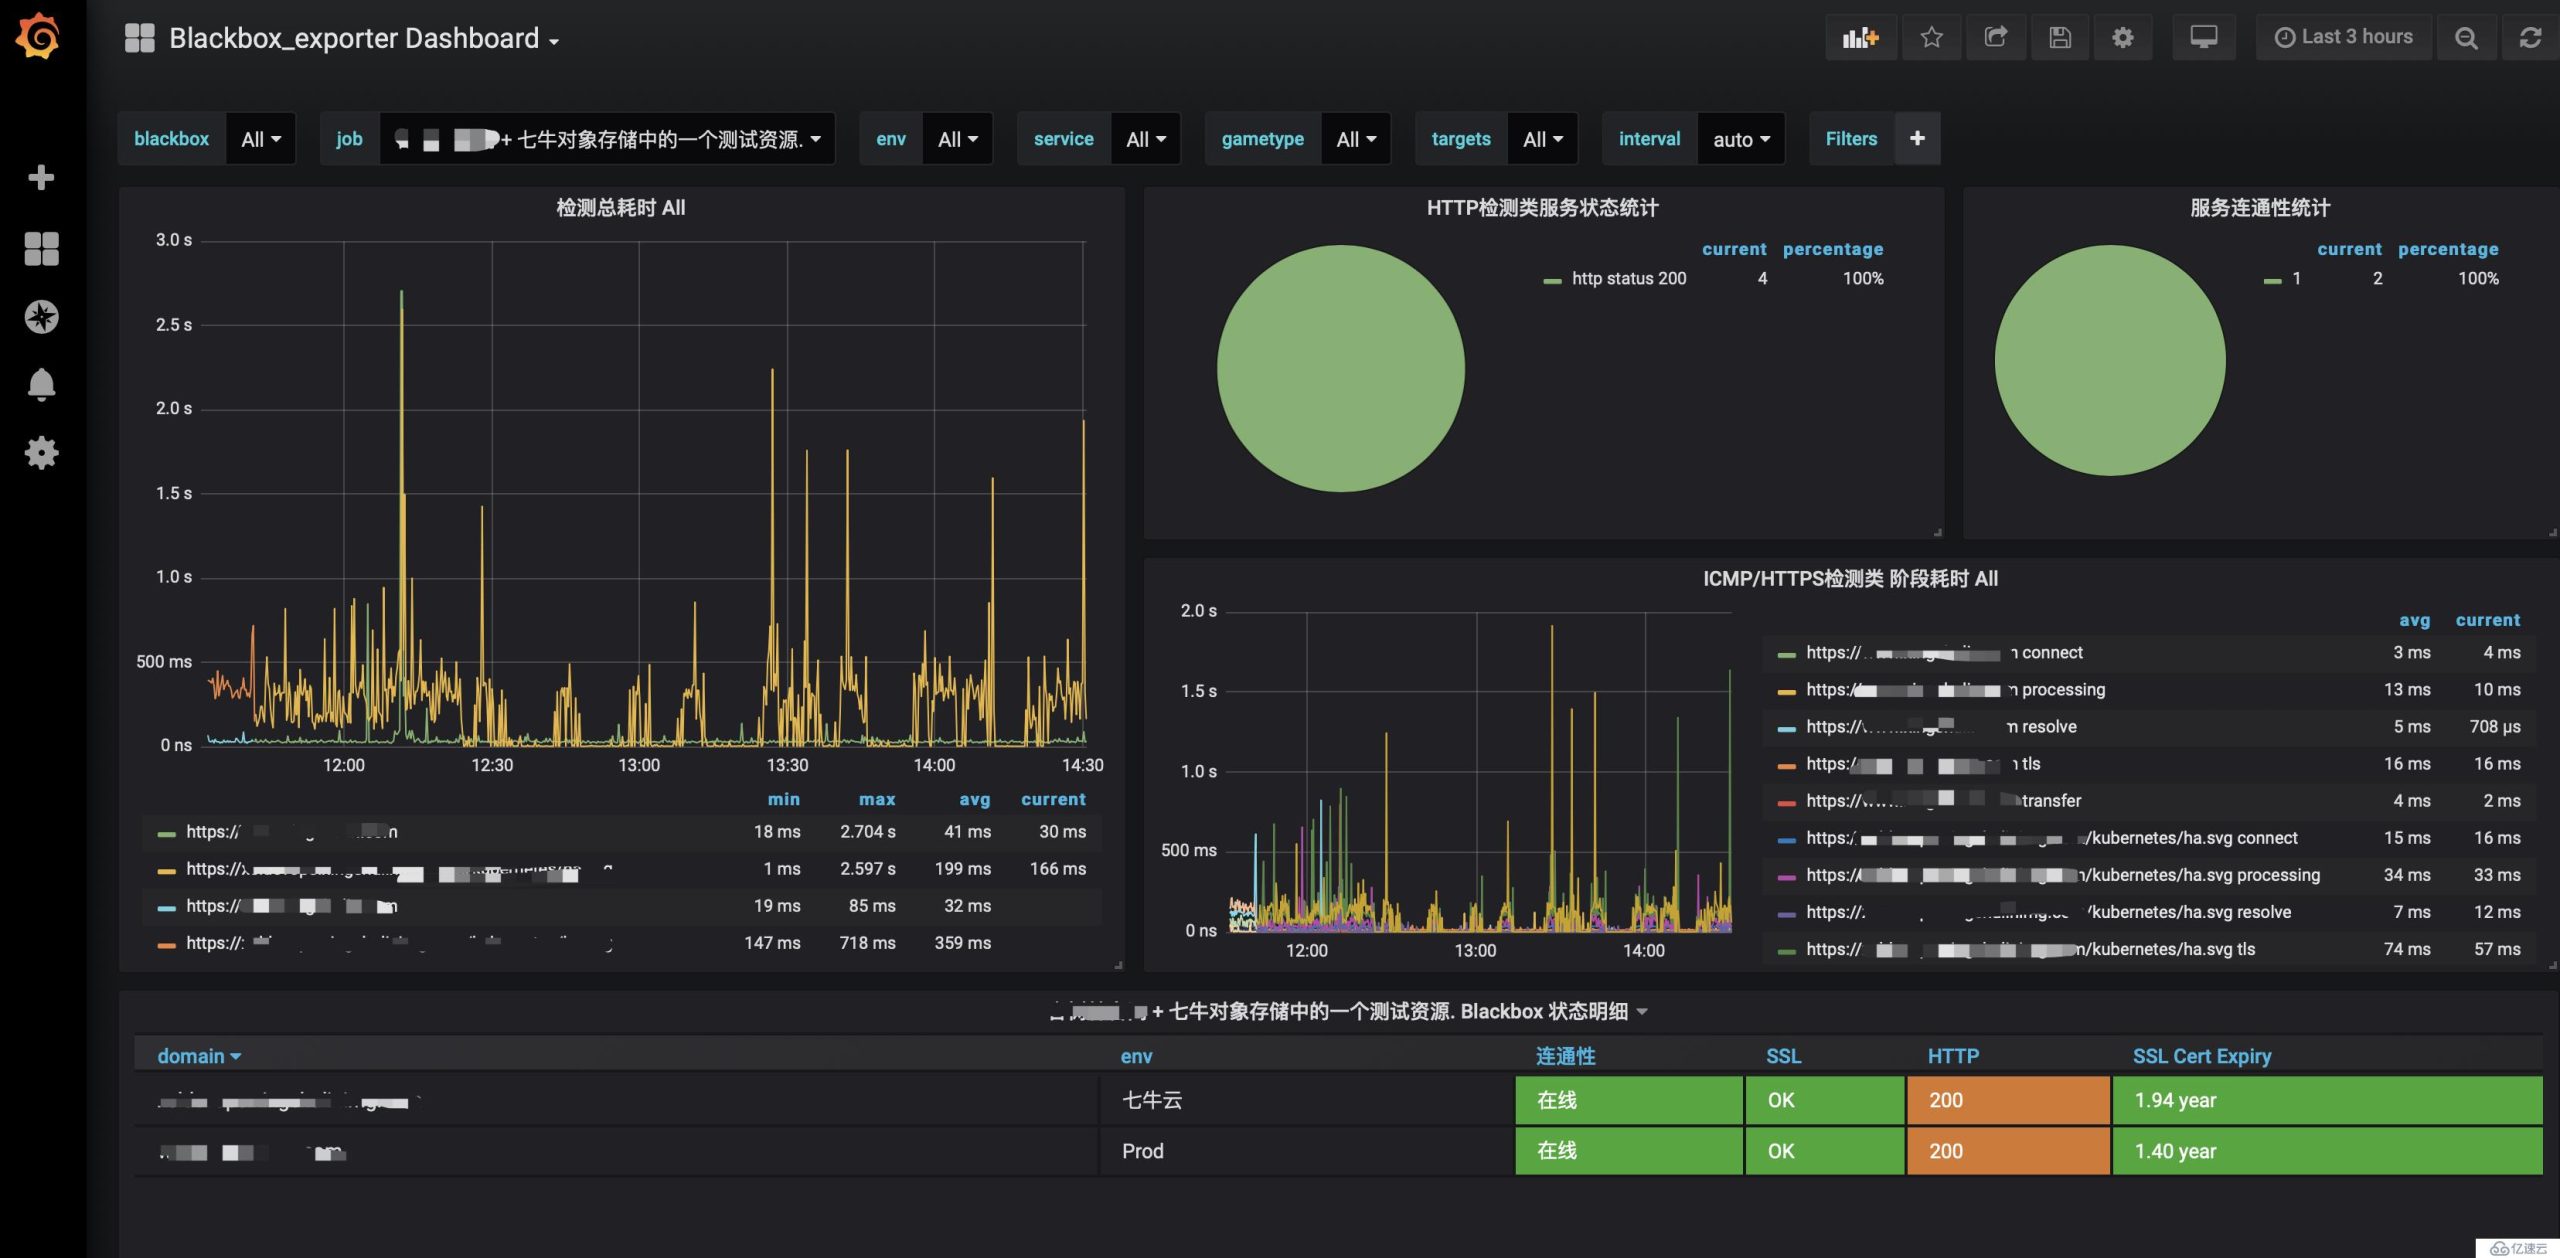2560x1258 pixels.
Task: Click the save dashboard icon
Action: point(2059,36)
